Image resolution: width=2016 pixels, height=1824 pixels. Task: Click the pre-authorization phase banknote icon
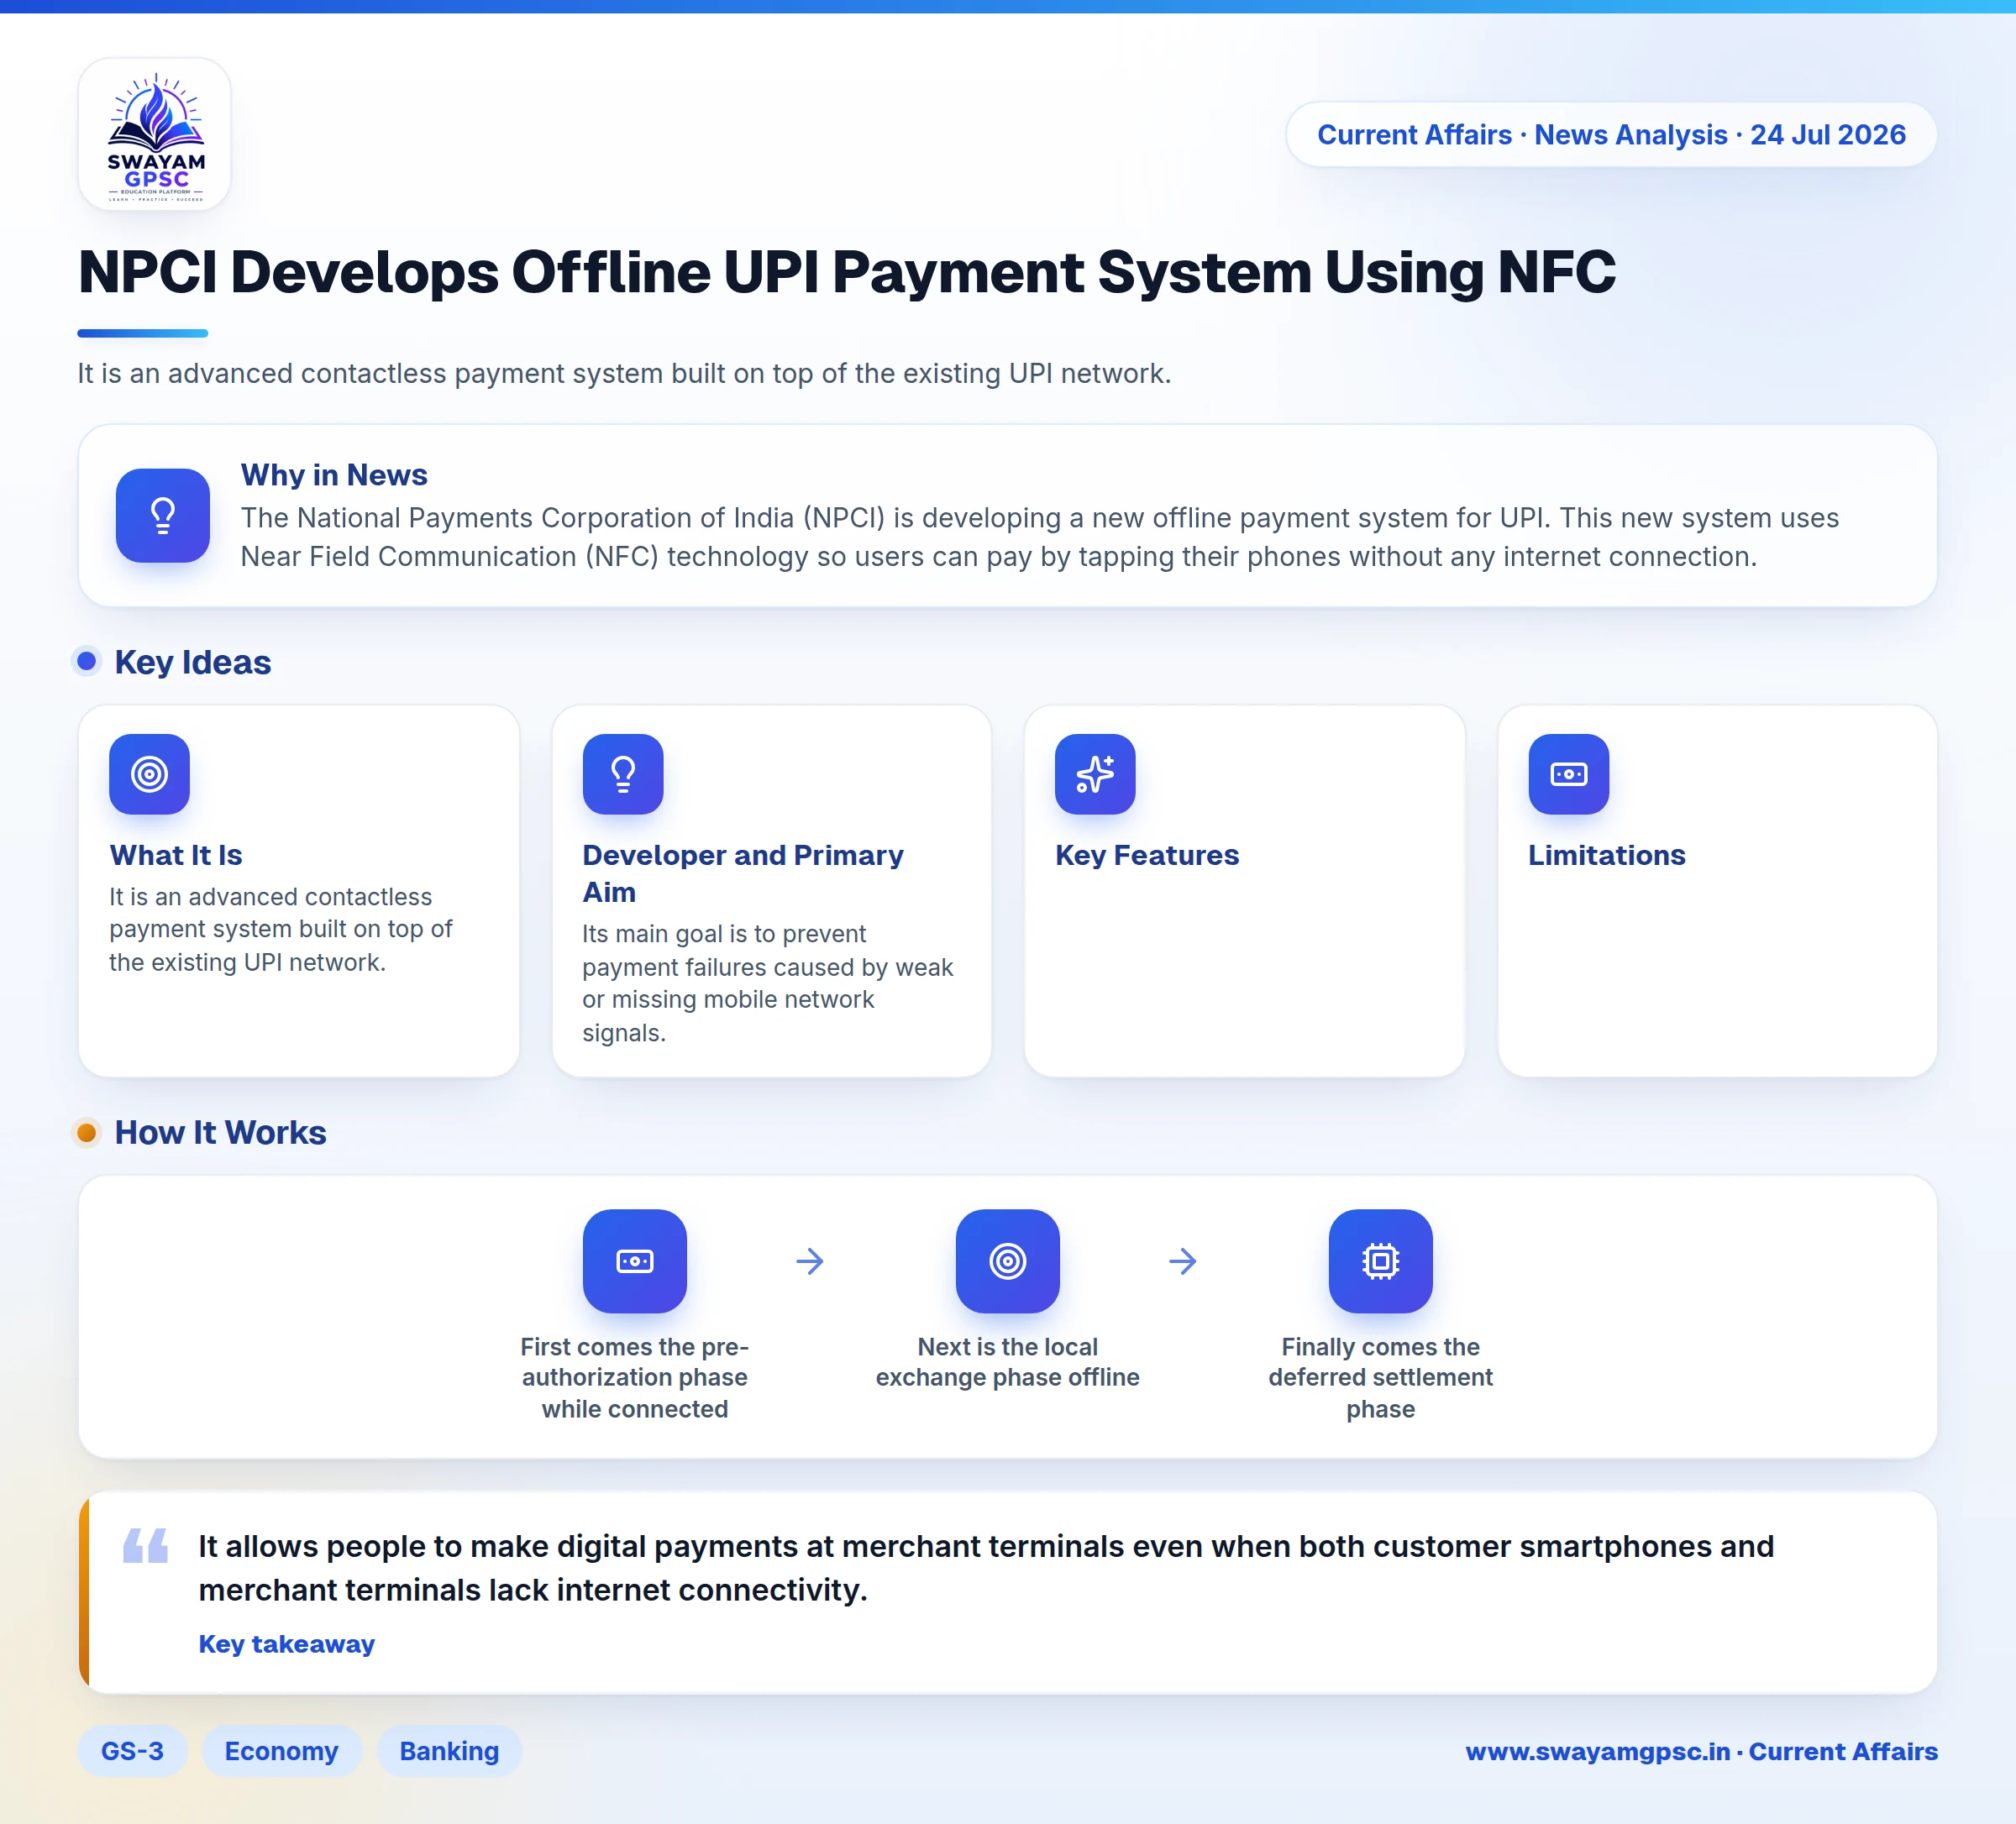635,1261
